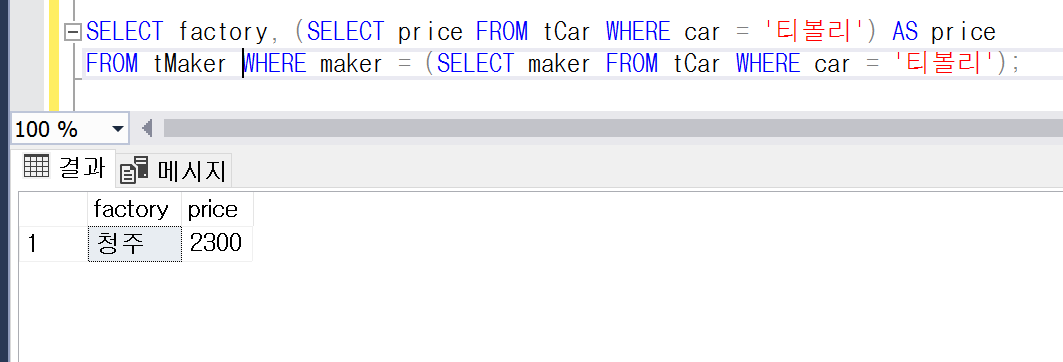
Task: Click the factory column header
Action: click(x=134, y=209)
